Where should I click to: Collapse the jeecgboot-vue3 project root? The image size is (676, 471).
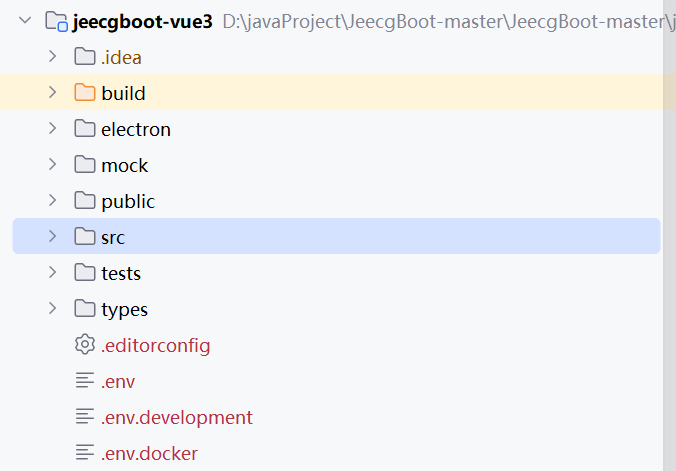coord(25,20)
